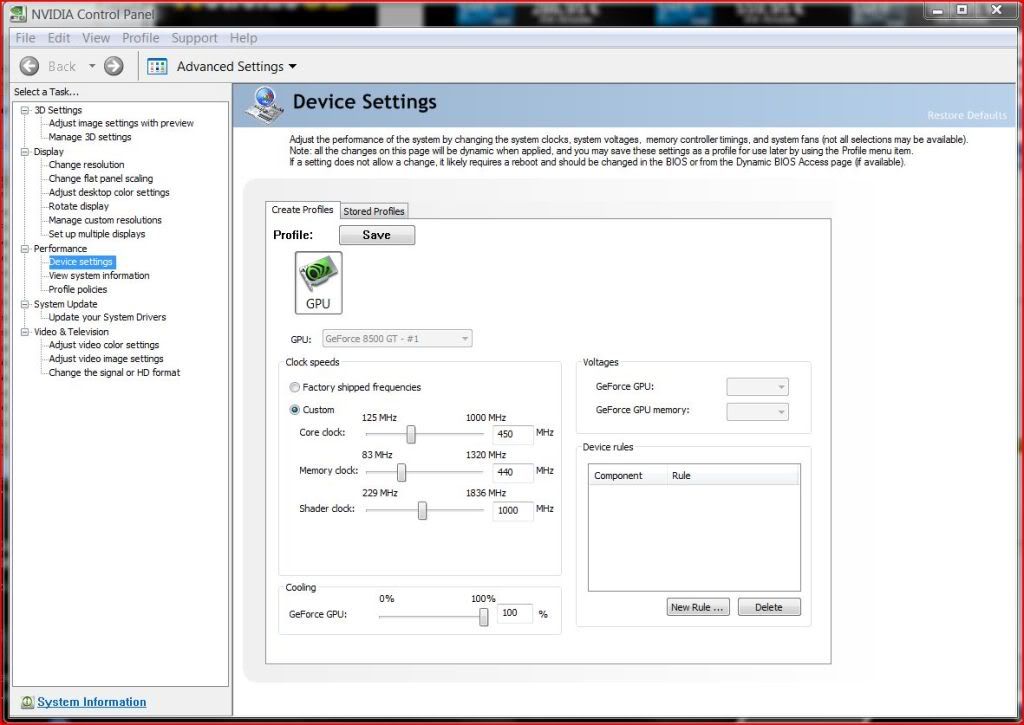Viewport: 1024px width, 725px height.
Task: Click the System Information icon
Action: click(27, 702)
